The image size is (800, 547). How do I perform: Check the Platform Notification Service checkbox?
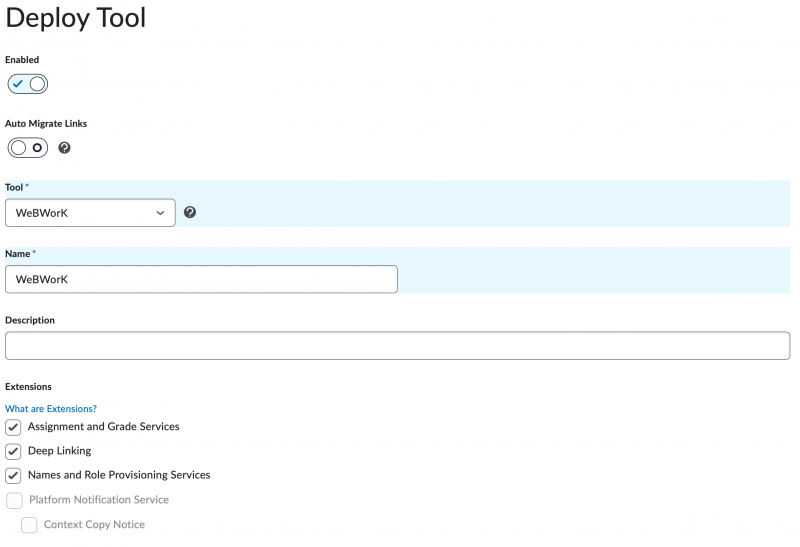[x=14, y=500]
